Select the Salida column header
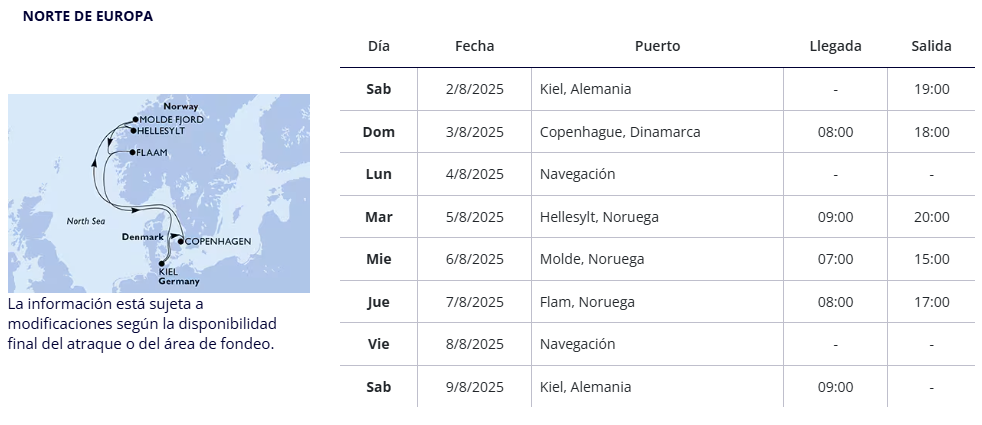 tap(931, 46)
